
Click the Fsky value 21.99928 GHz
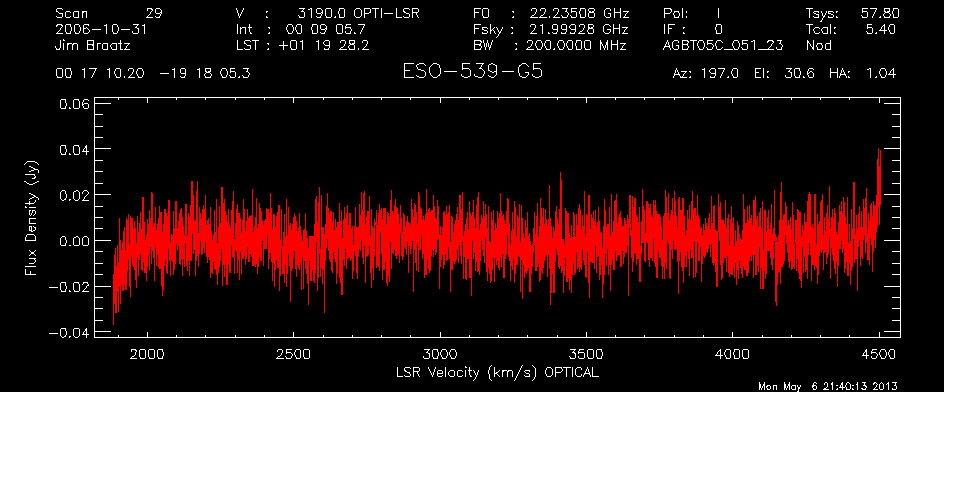579,29
